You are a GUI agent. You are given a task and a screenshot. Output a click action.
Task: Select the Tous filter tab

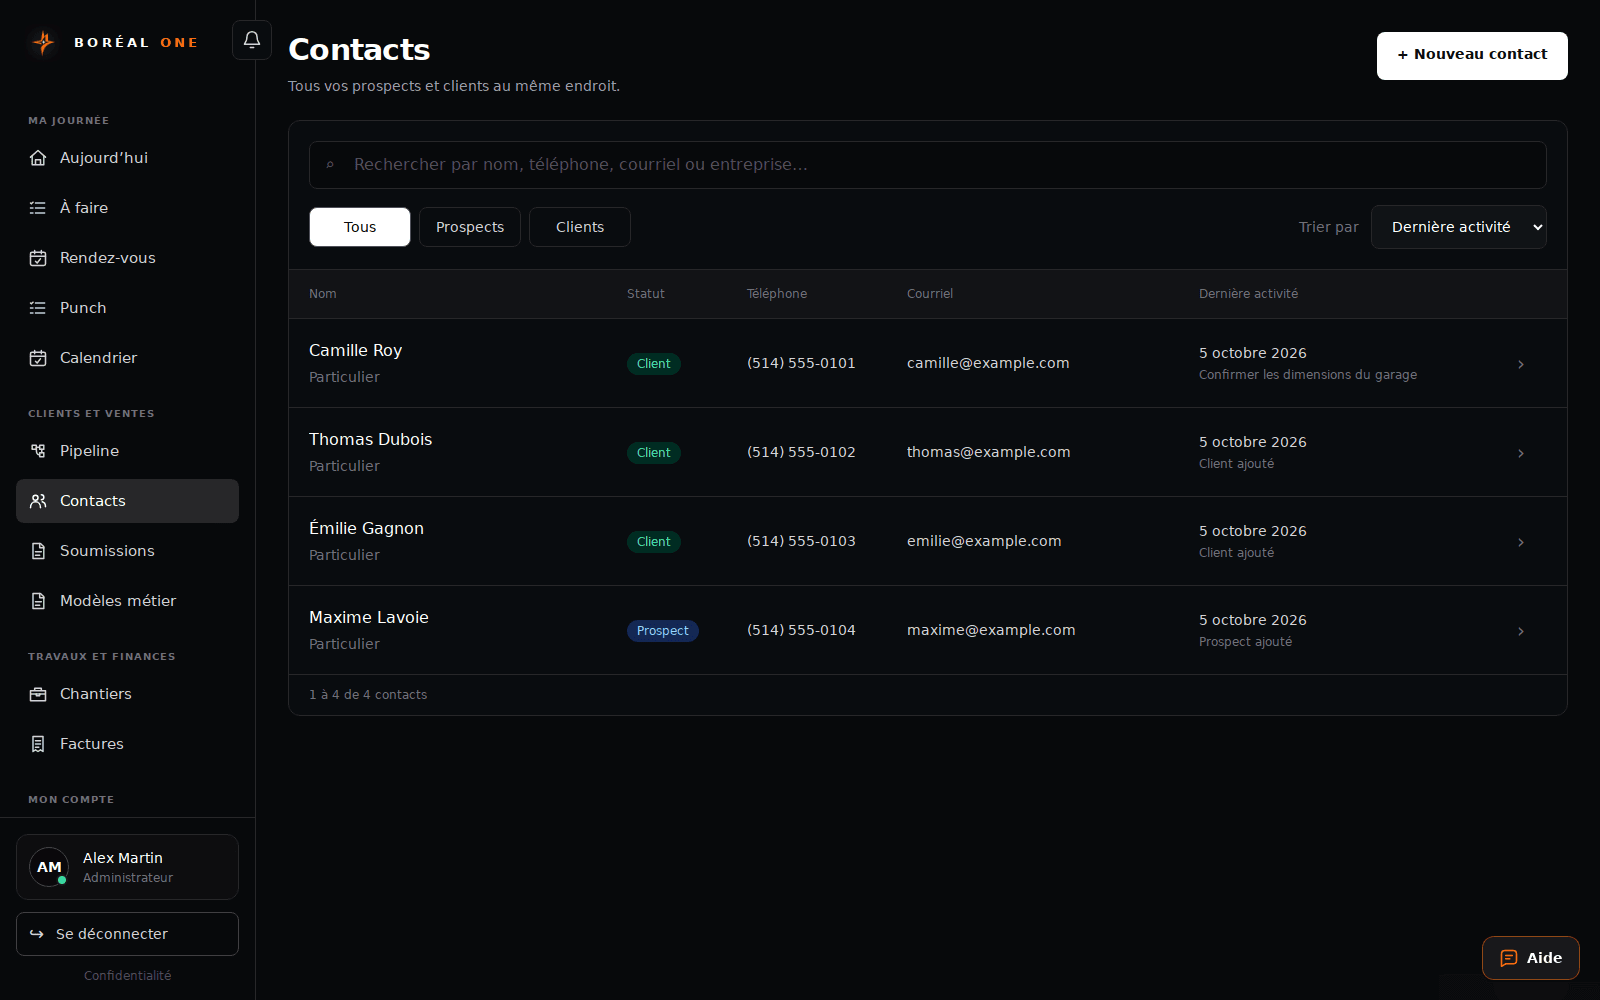pos(360,227)
